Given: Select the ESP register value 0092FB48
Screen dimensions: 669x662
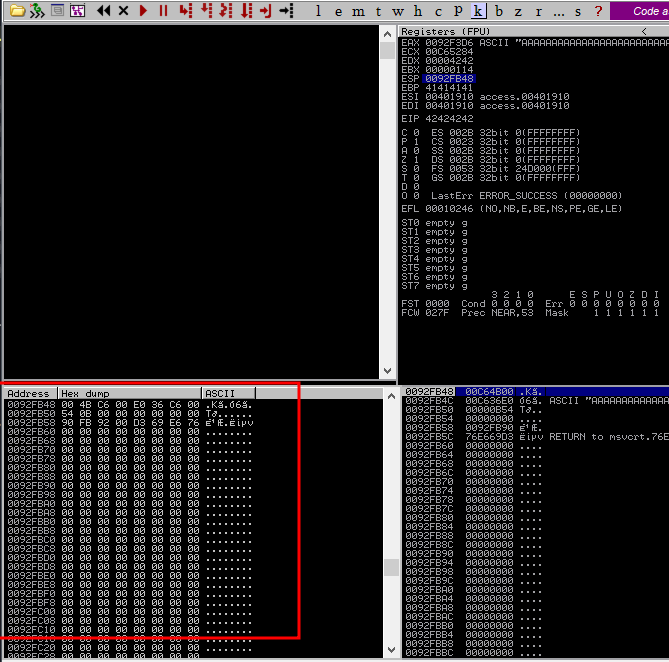Looking at the screenshot, I should coord(448,78).
